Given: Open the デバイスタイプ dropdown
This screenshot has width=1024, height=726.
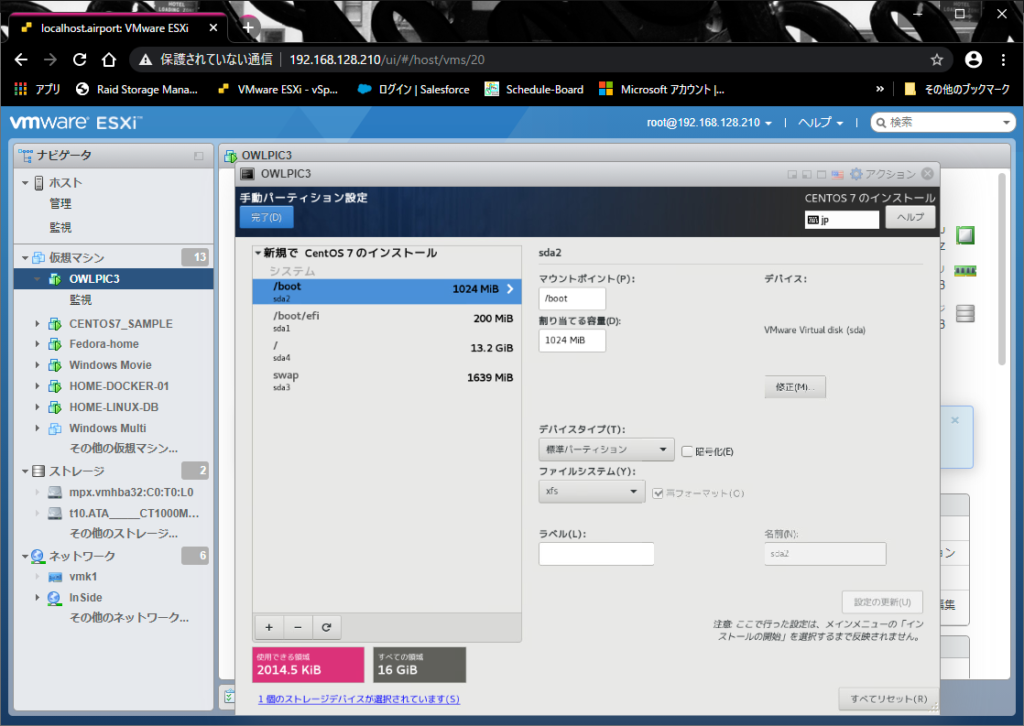Looking at the screenshot, I should click(606, 449).
